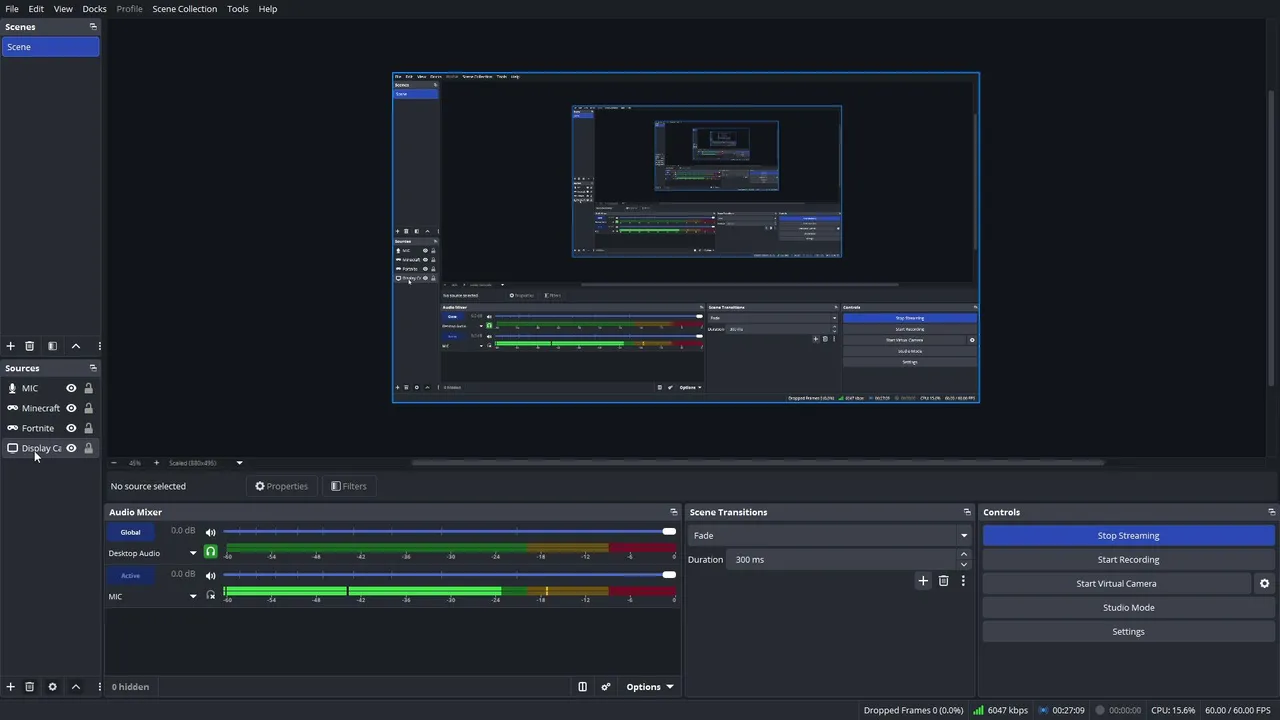Open source properties gear icon
The height and width of the screenshot is (720, 1280).
click(52, 687)
